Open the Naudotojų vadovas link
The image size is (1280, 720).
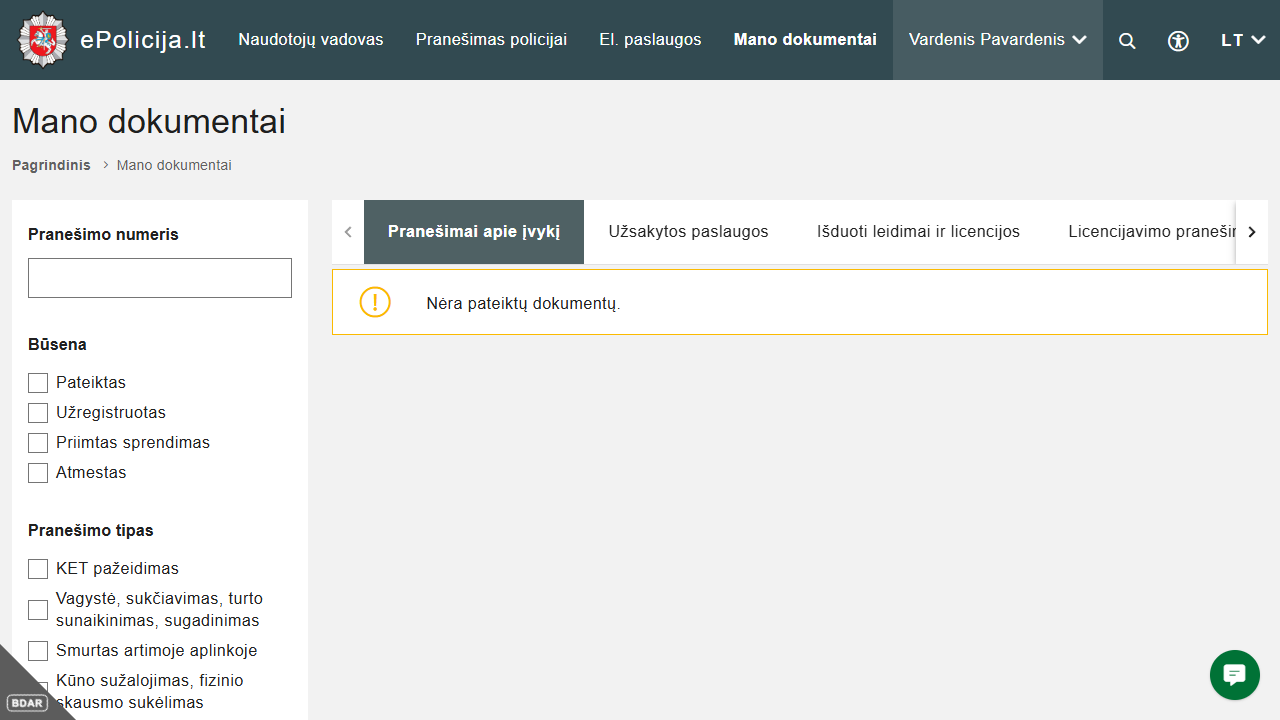311,40
